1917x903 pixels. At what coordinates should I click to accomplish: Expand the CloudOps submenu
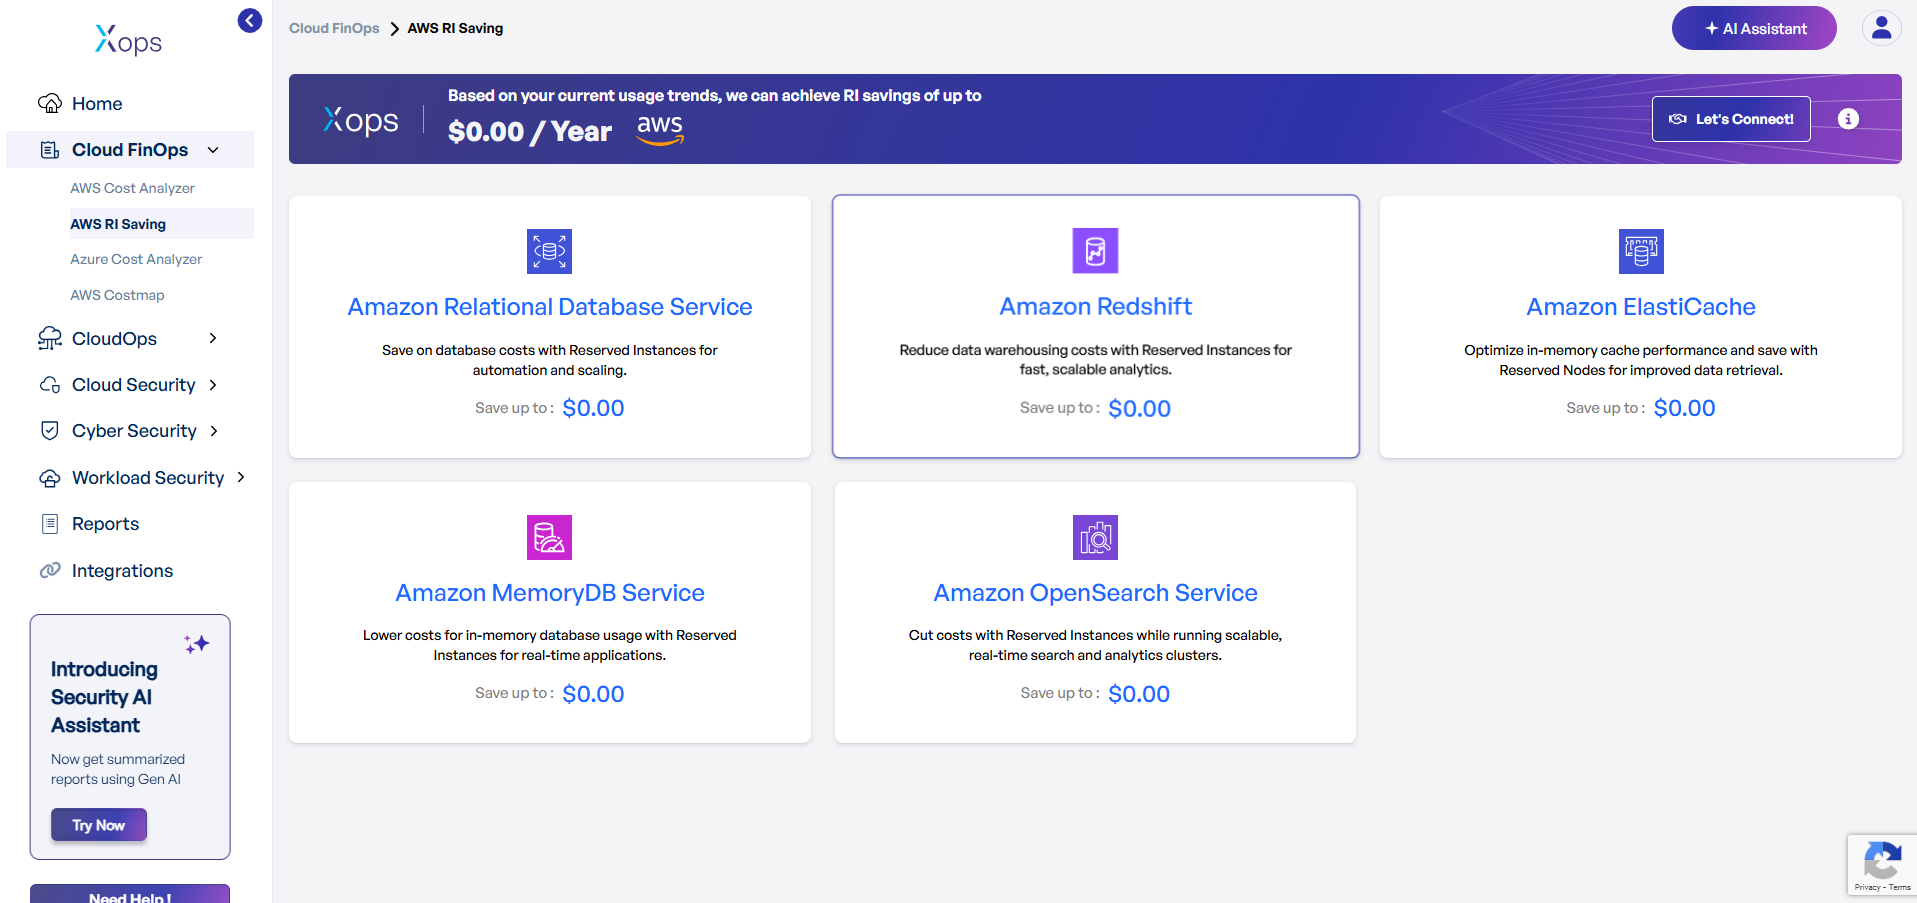click(213, 339)
